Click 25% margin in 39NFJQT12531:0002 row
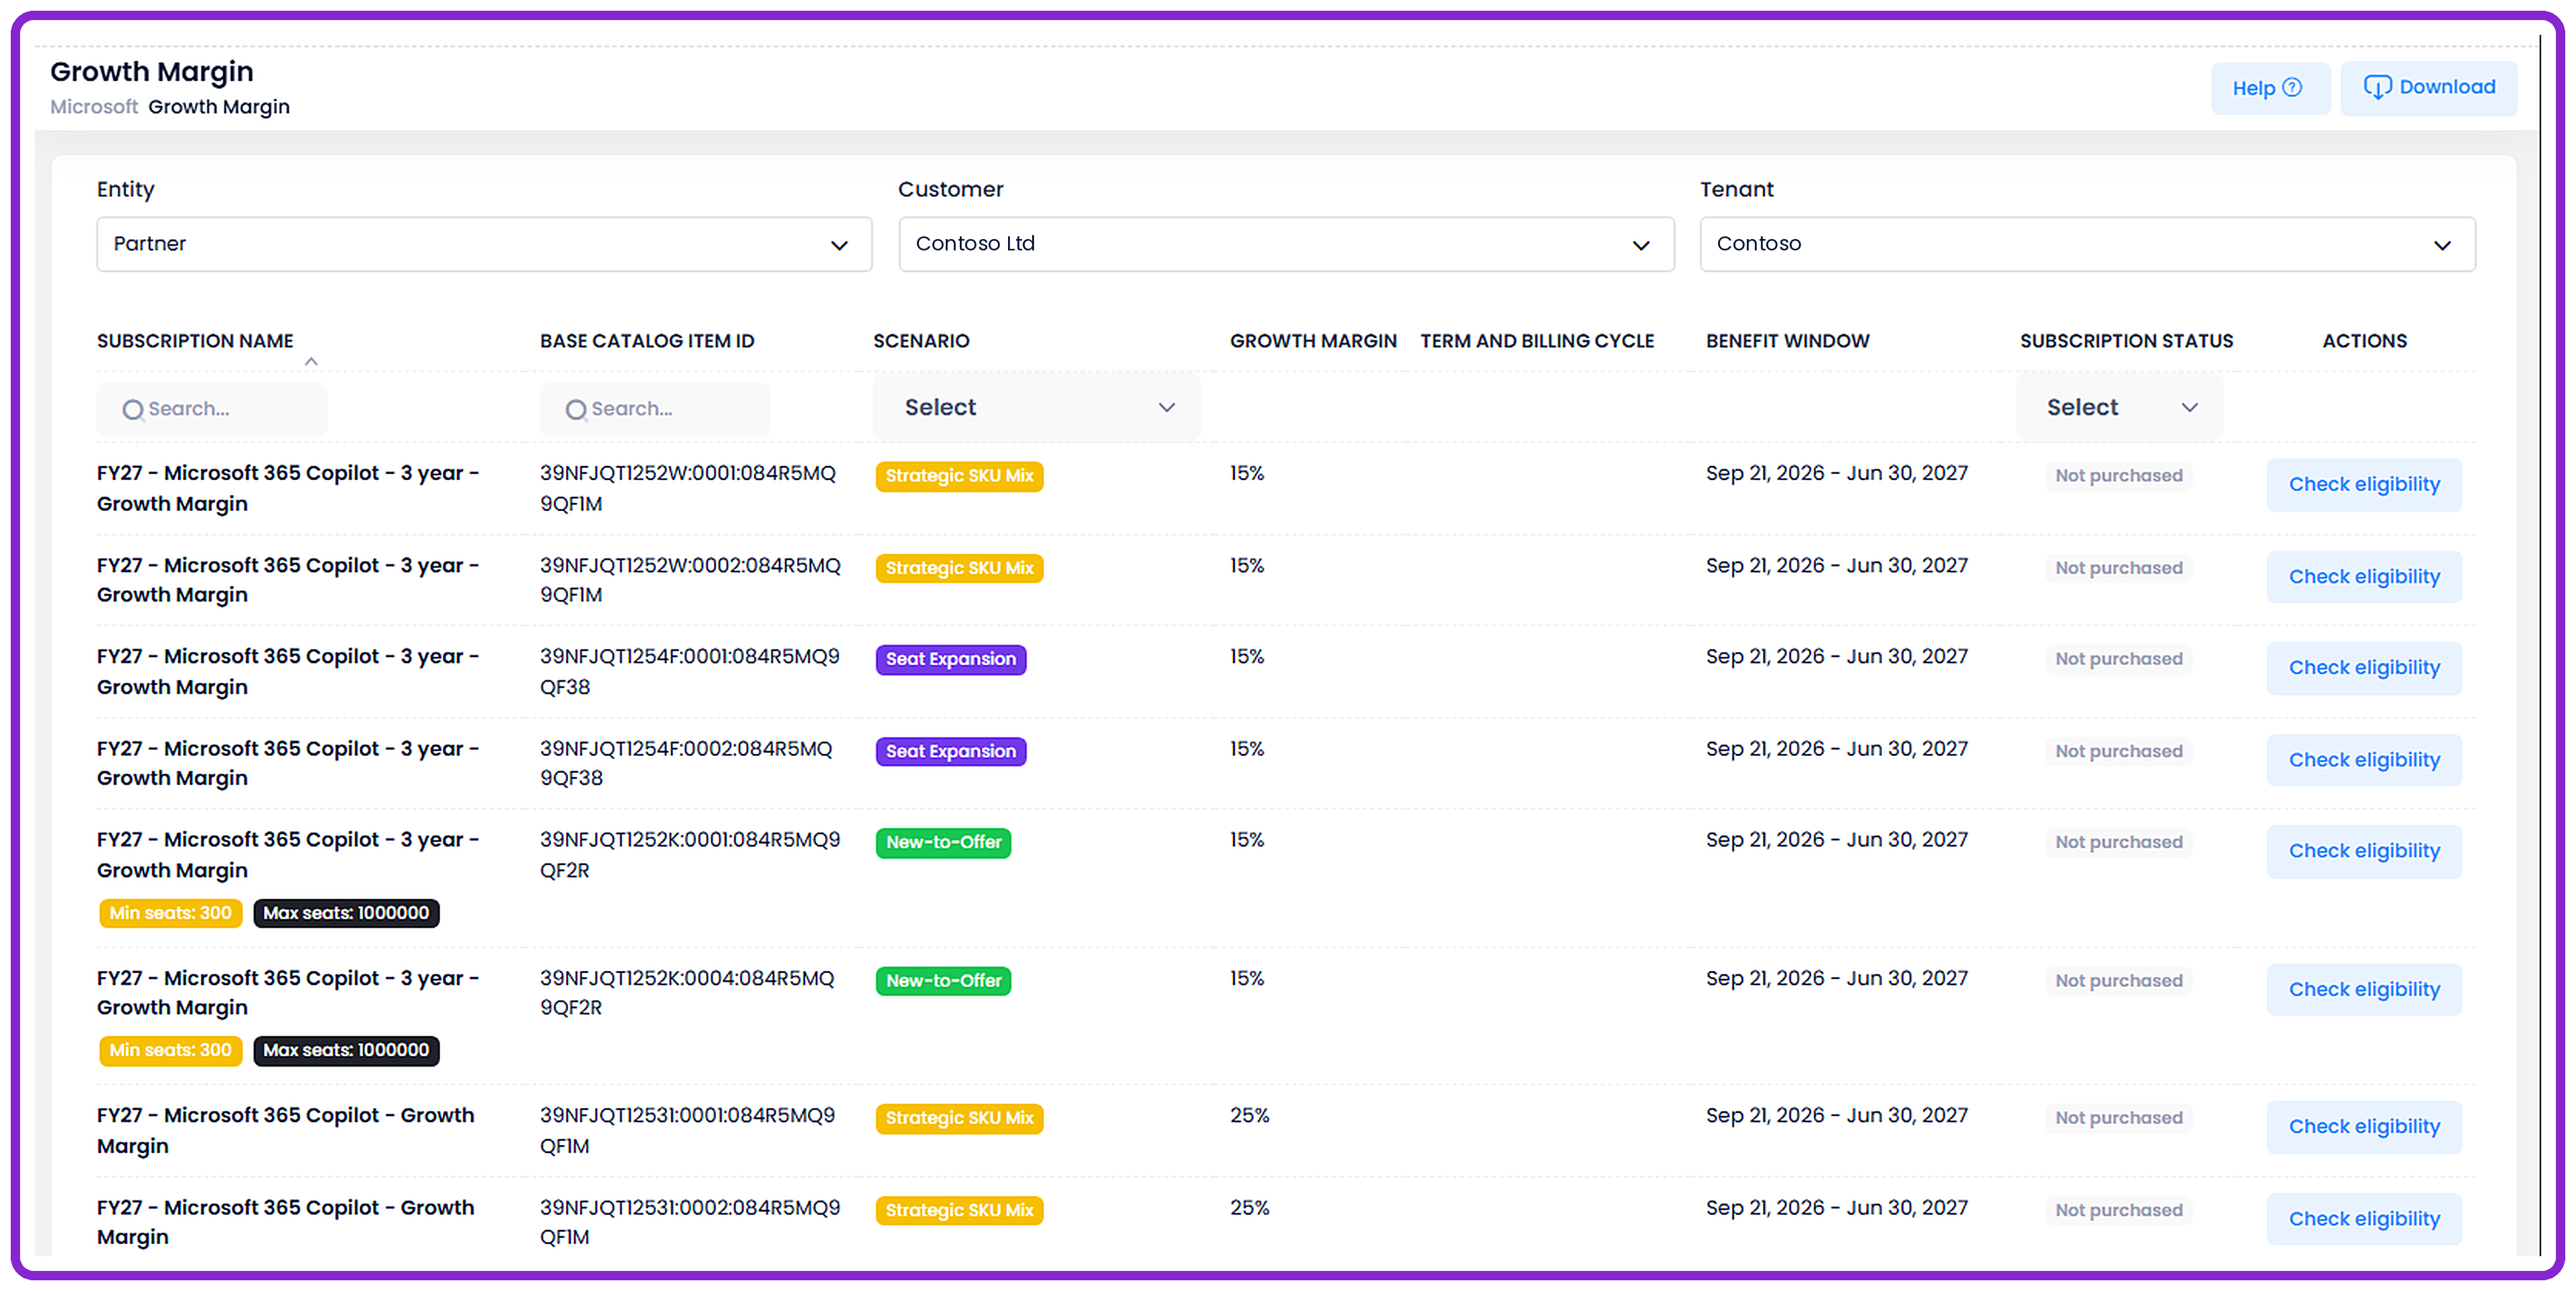The width and height of the screenshot is (2576, 1291). point(1249,1208)
